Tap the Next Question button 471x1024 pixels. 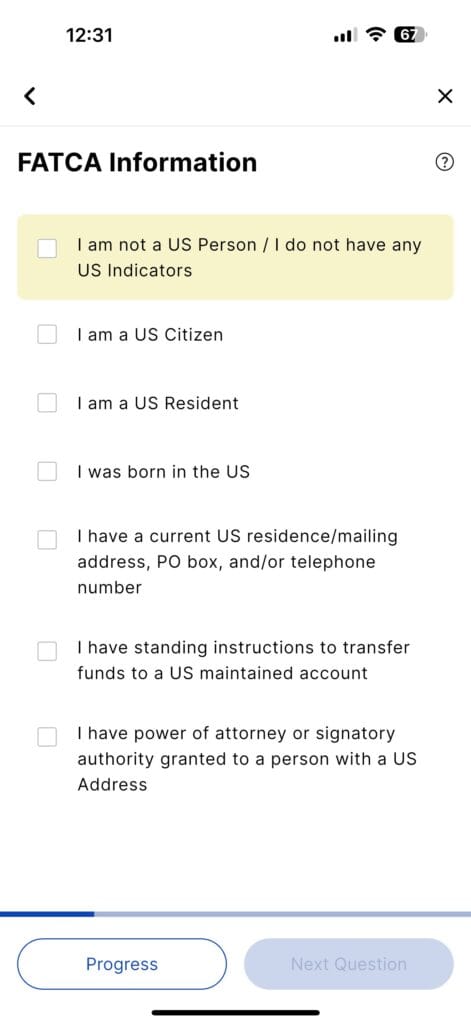pyautogui.click(x=349, y=964)
